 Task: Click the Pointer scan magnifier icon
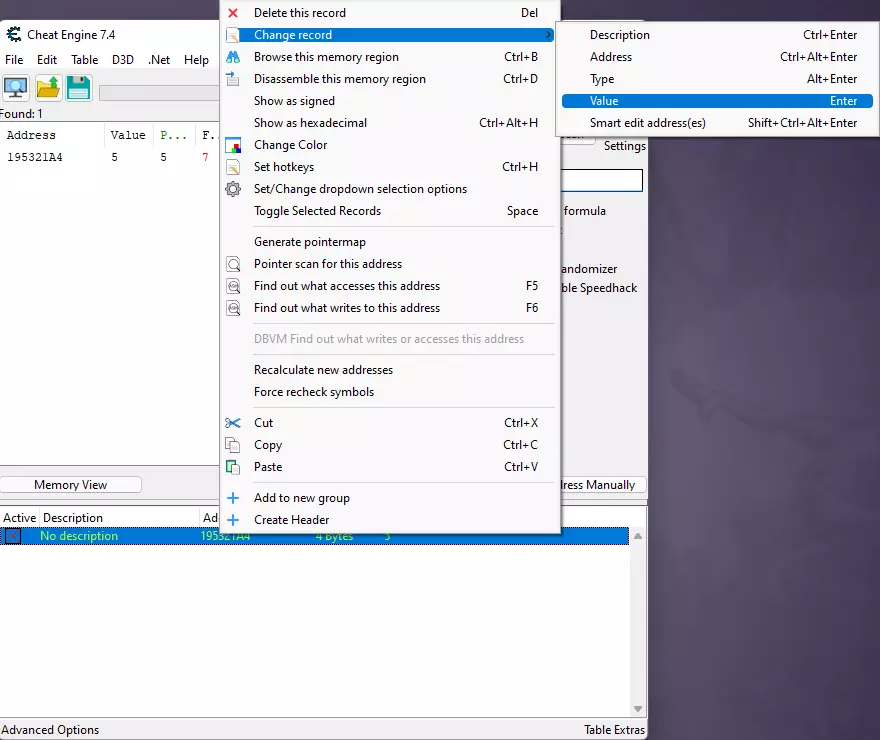pos(233,264)
